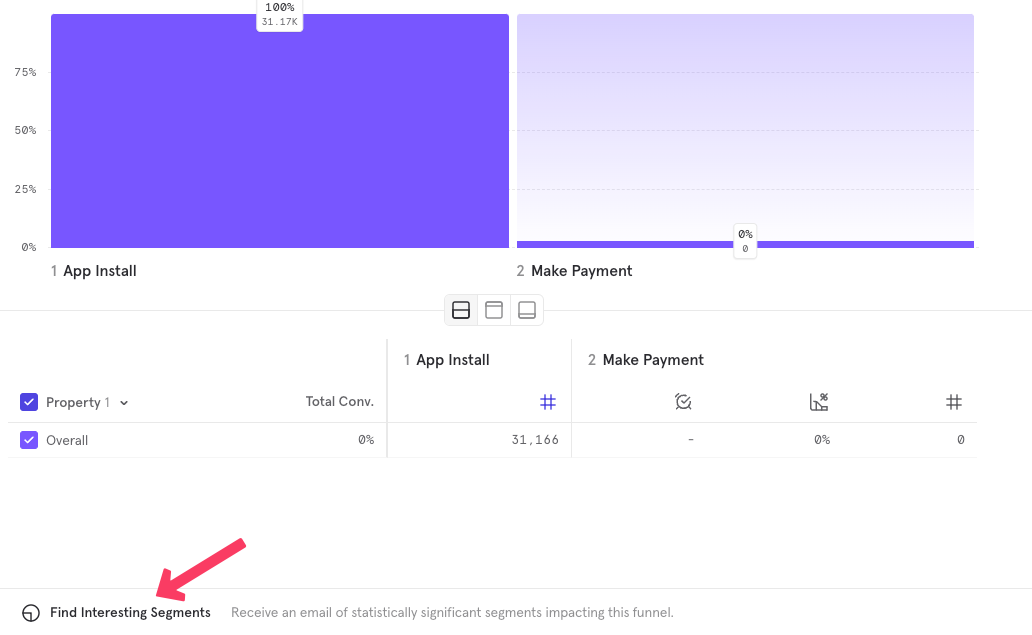This screenshot has height=635, width=1032.
Task: Click the App Install count hash icon
Action: coord(548,402)
